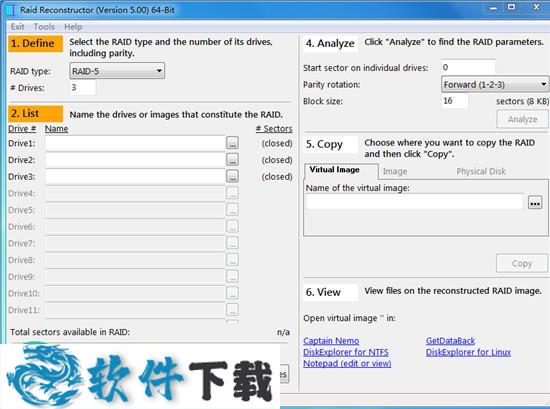Image resolution: width=550 pixels, height=409 pixels.
Task: Expand the Parity rotation dropdown
Action: point(495,85)
